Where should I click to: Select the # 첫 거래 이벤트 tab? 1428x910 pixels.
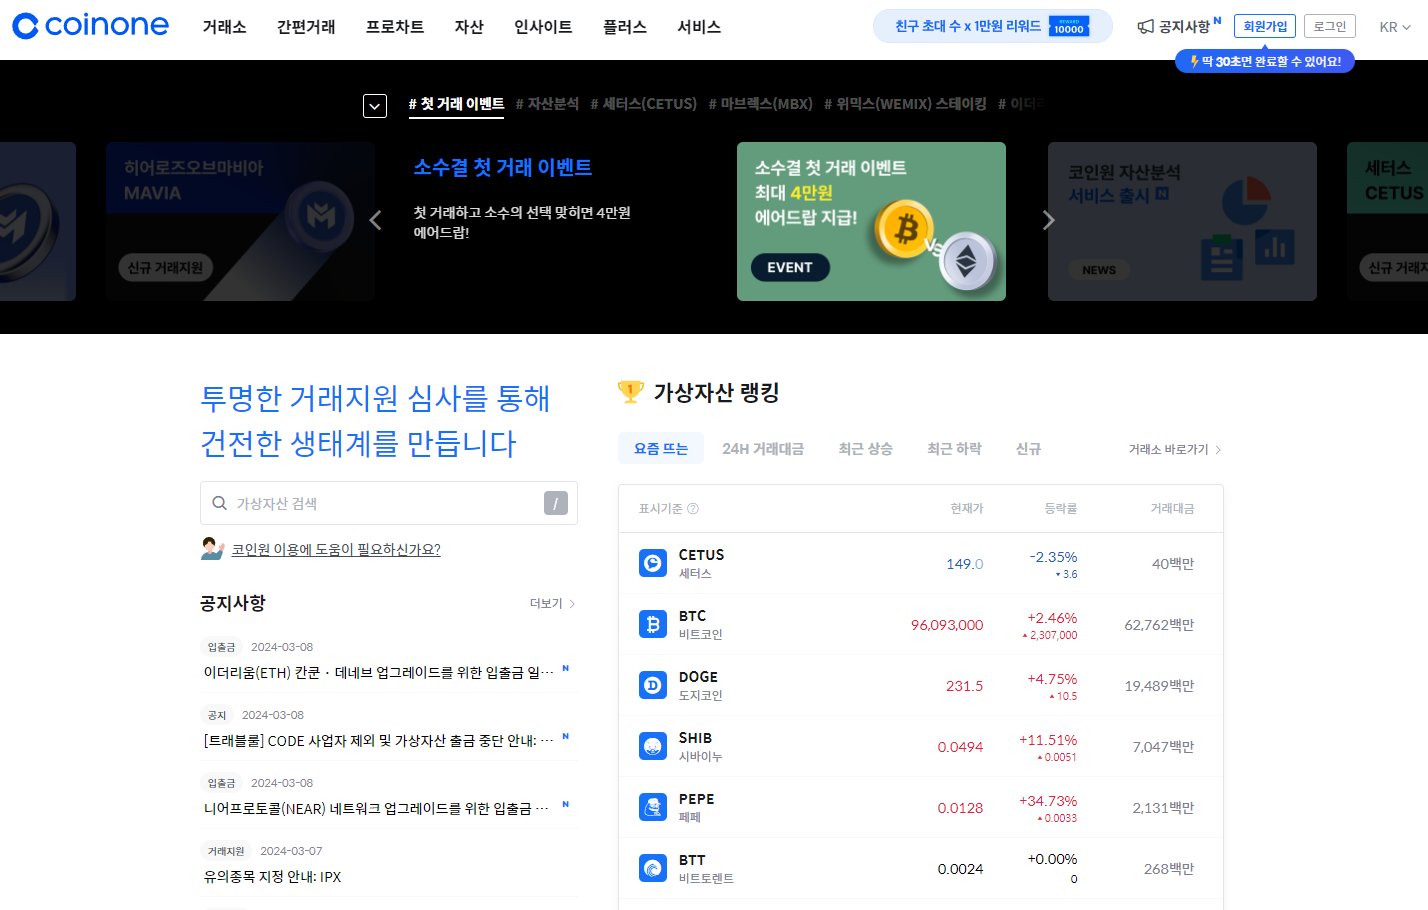pyautogui.click(x=456, y=104)
